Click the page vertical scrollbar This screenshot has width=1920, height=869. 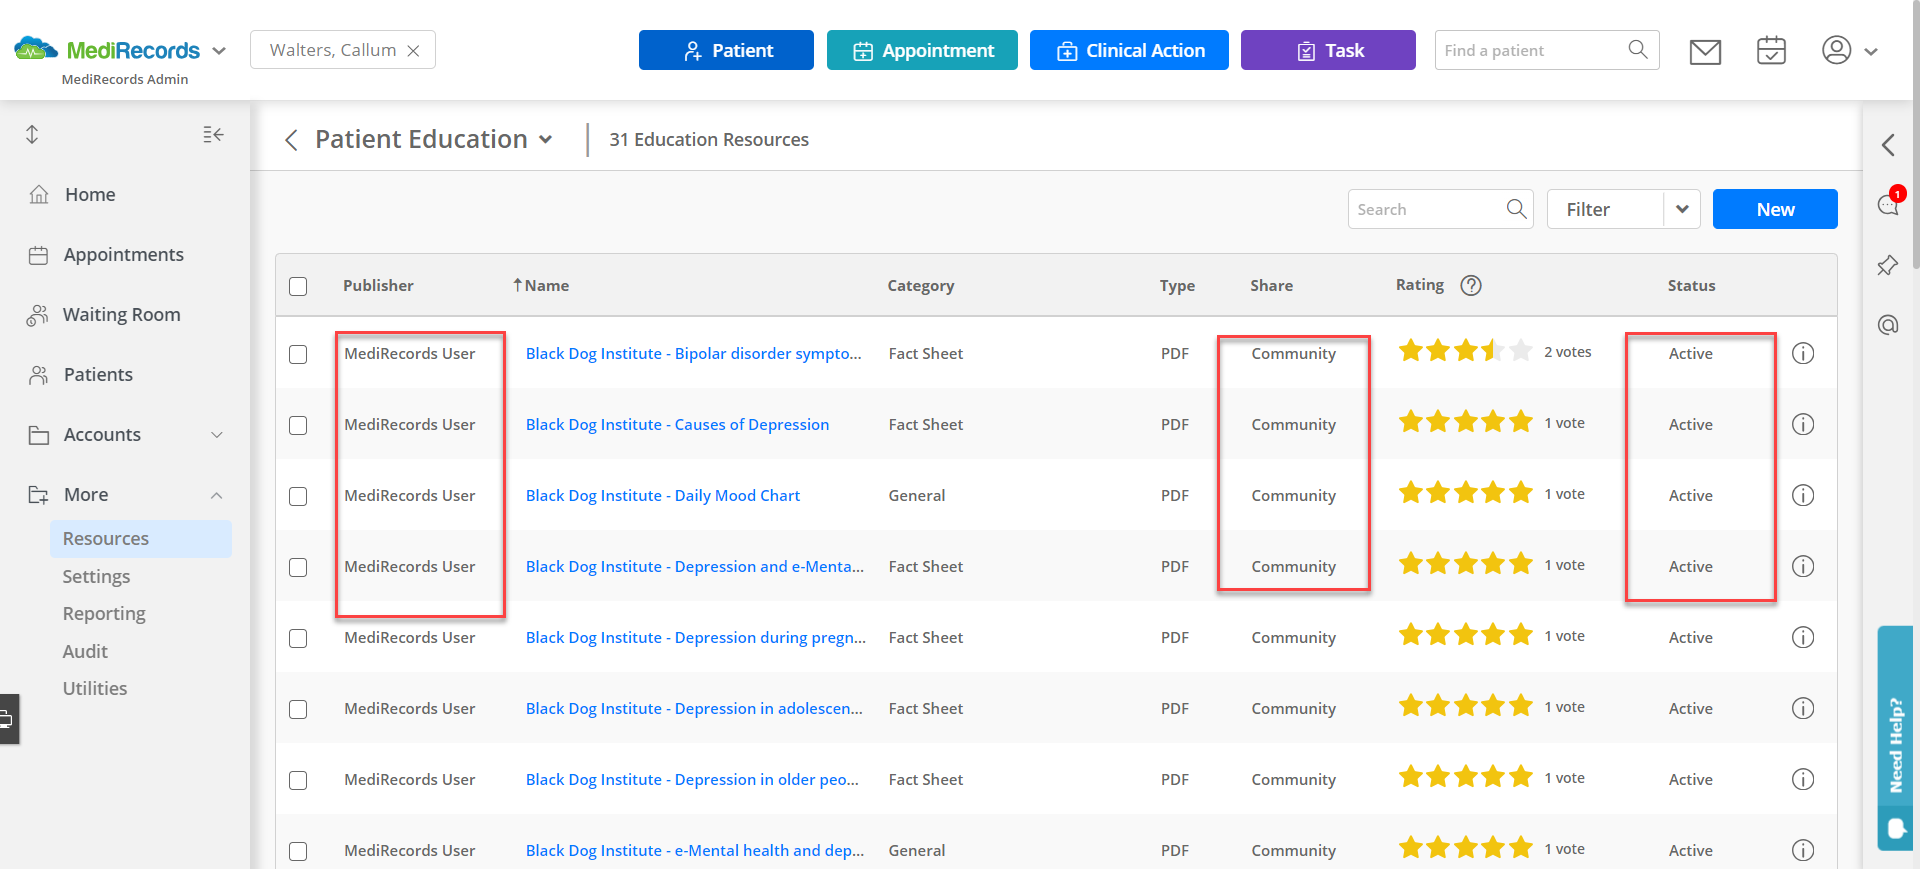point(1914,135)
